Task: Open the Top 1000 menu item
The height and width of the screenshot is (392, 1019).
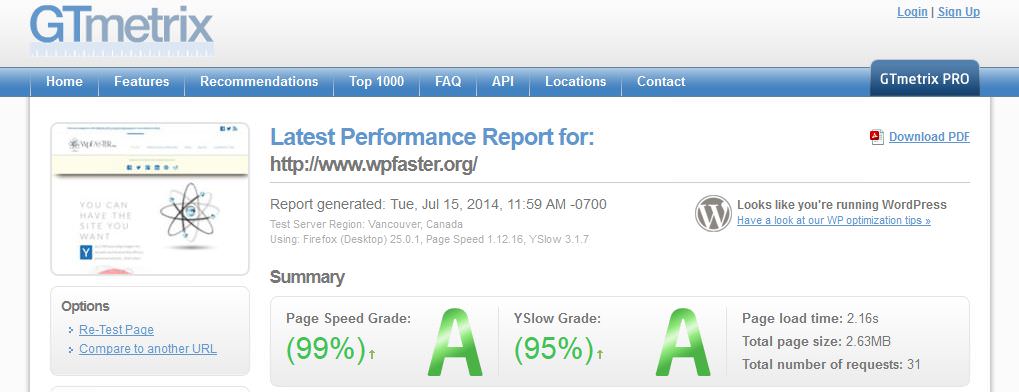Action: tap(376, 82)
